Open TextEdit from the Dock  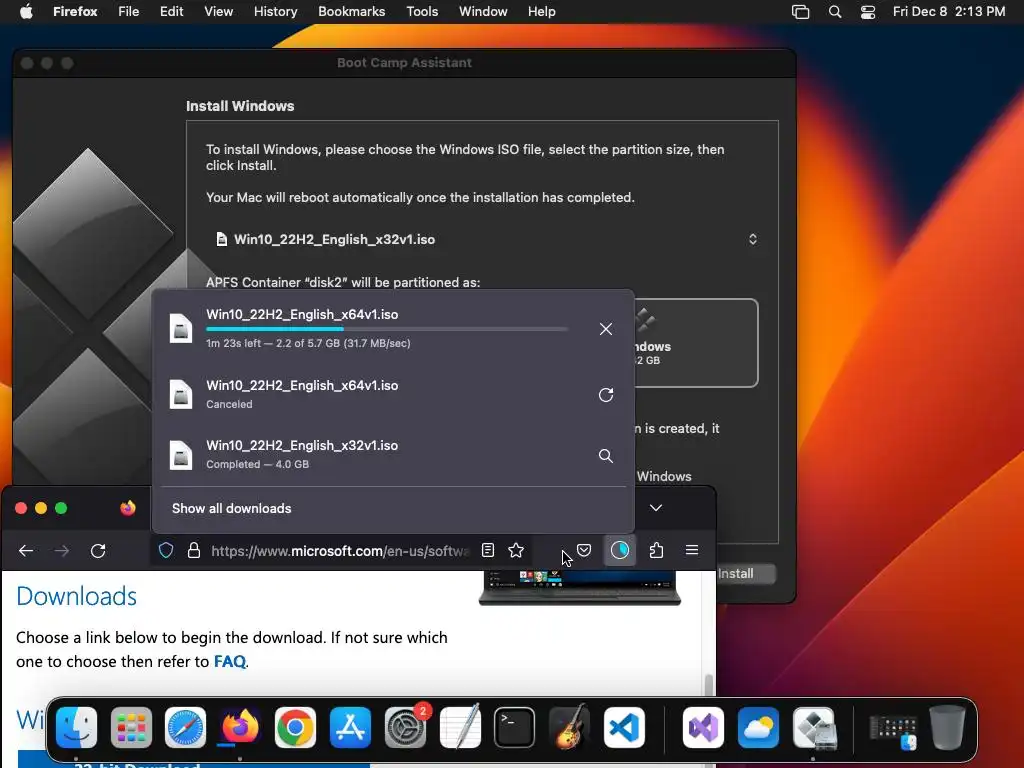coord(460,727)
